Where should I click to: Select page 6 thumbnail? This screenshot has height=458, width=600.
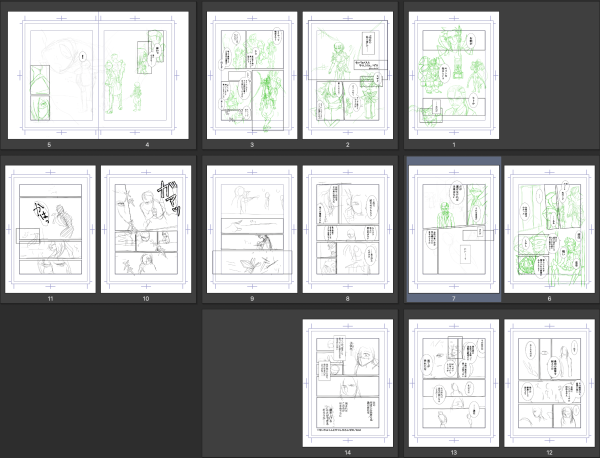coord(549,229)
